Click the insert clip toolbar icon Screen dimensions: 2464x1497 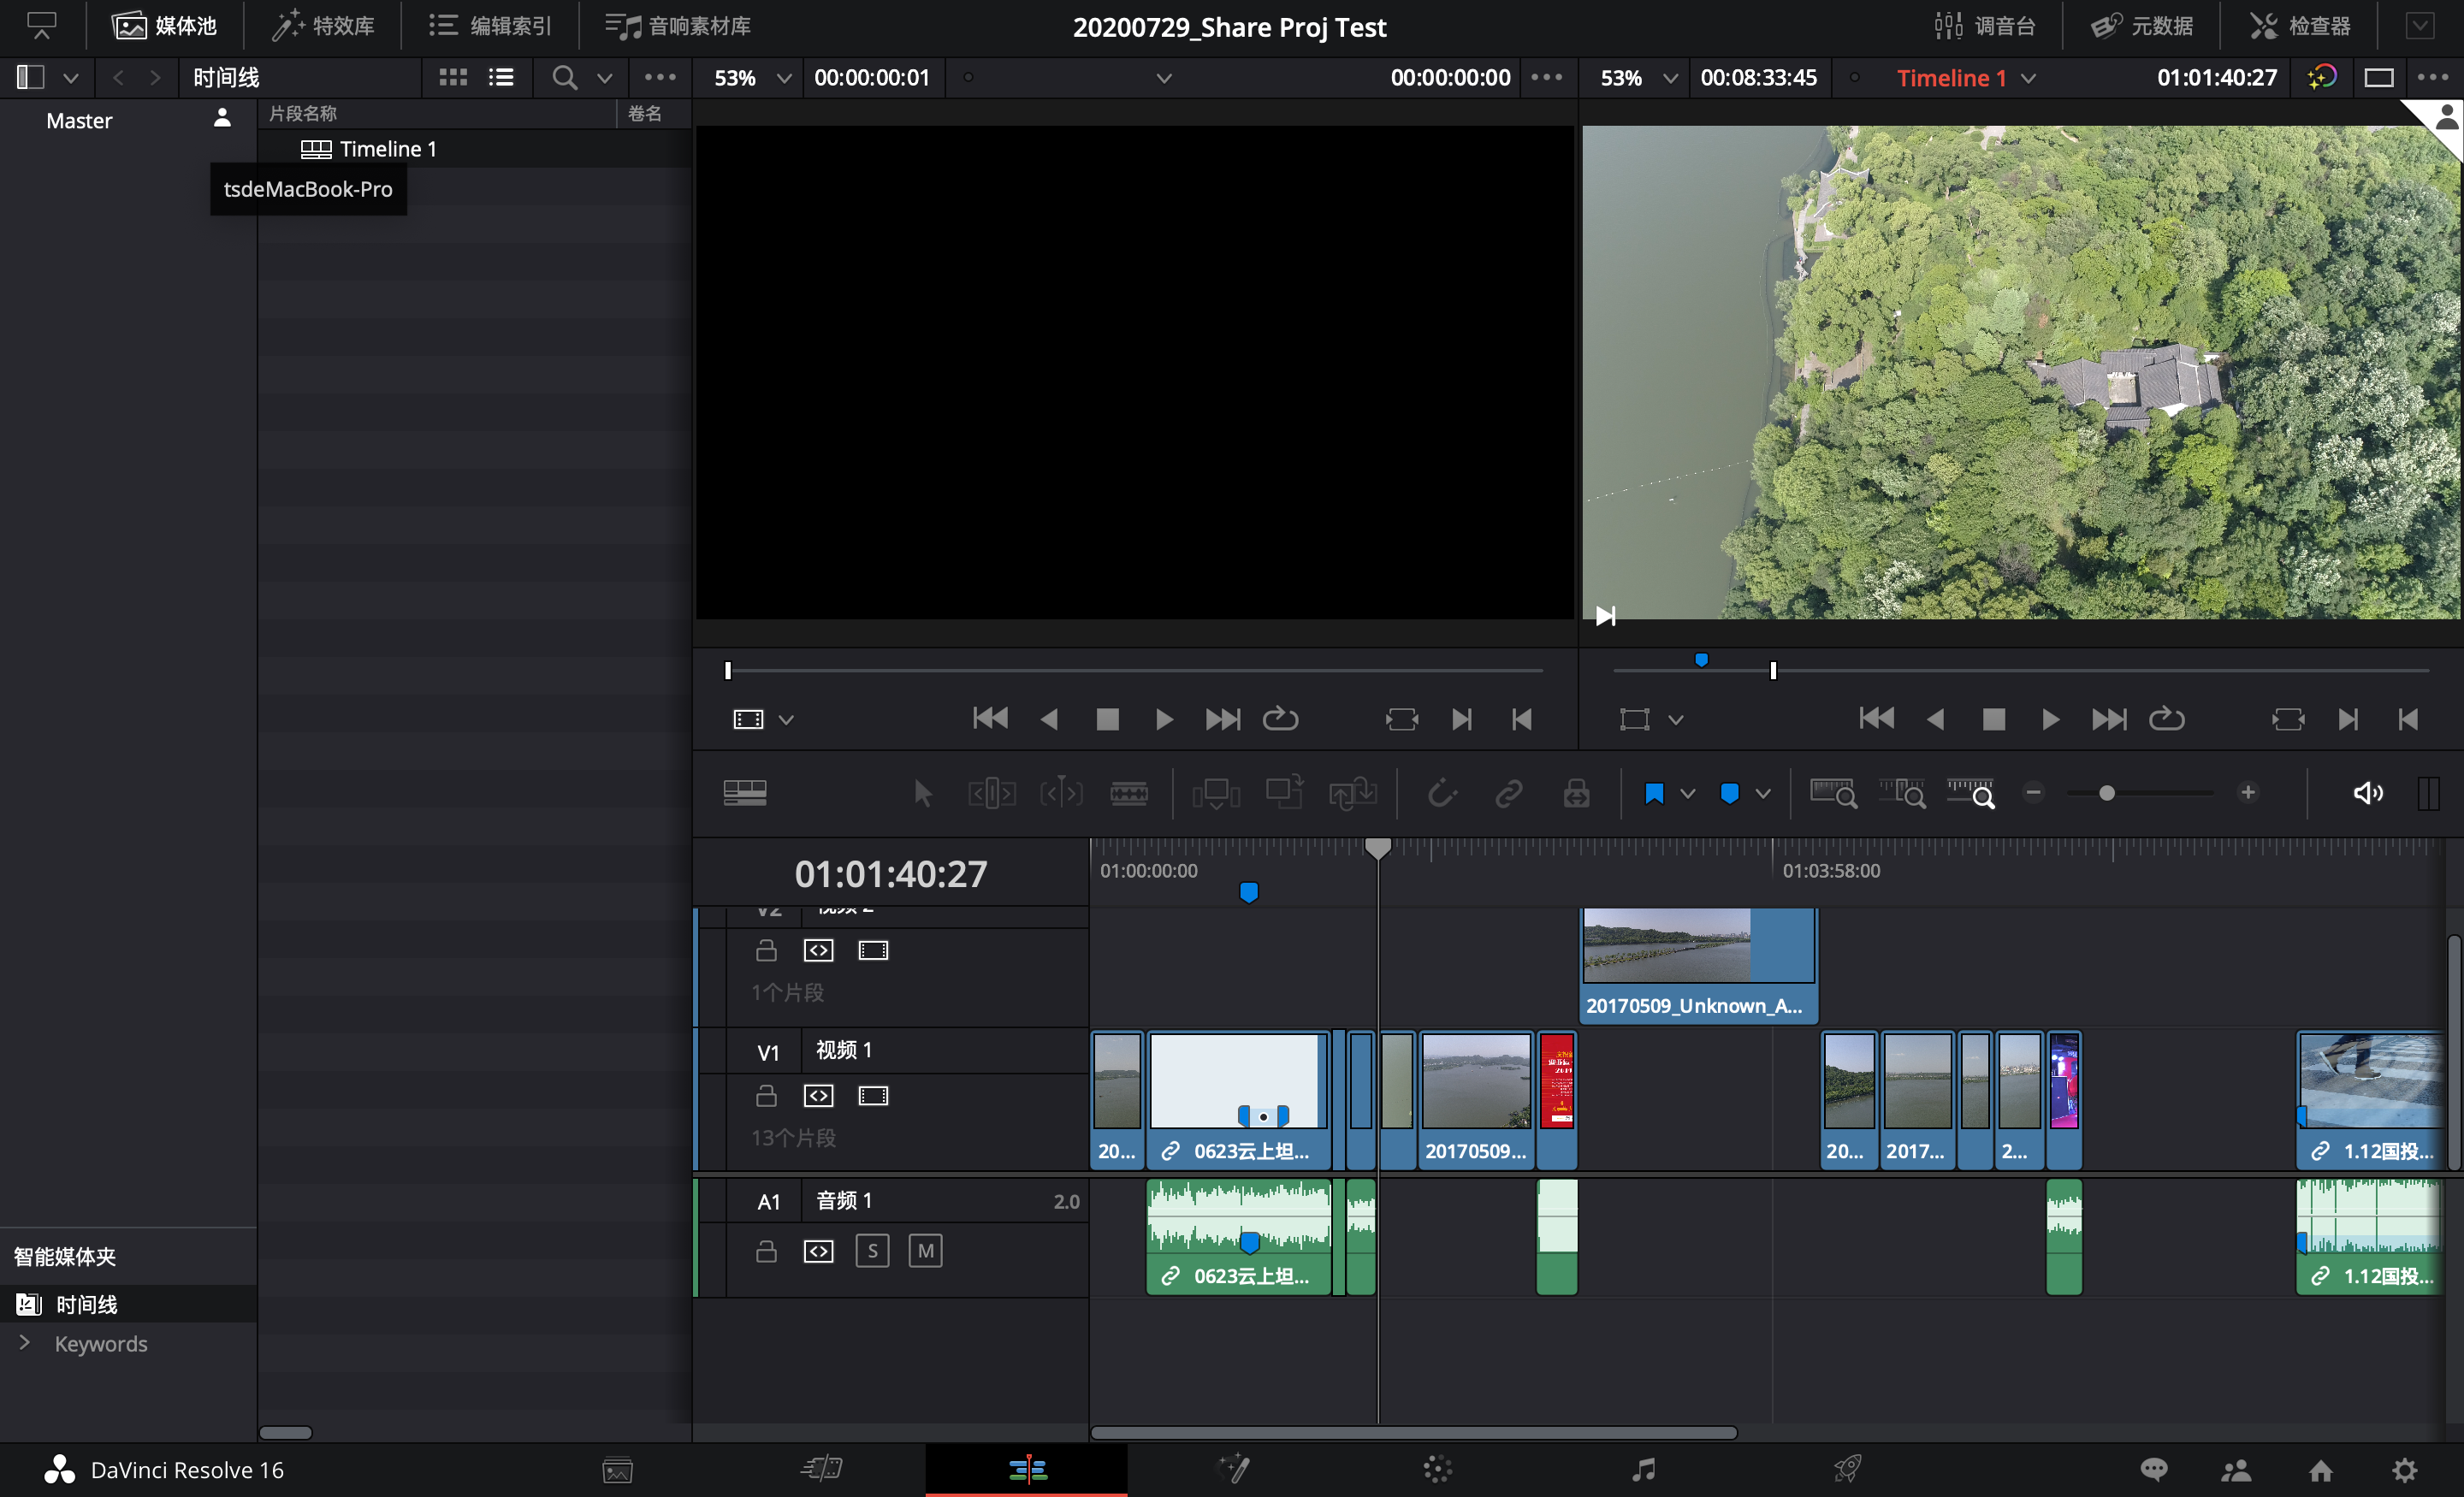pyautogui.click(x=1215, y=793)
